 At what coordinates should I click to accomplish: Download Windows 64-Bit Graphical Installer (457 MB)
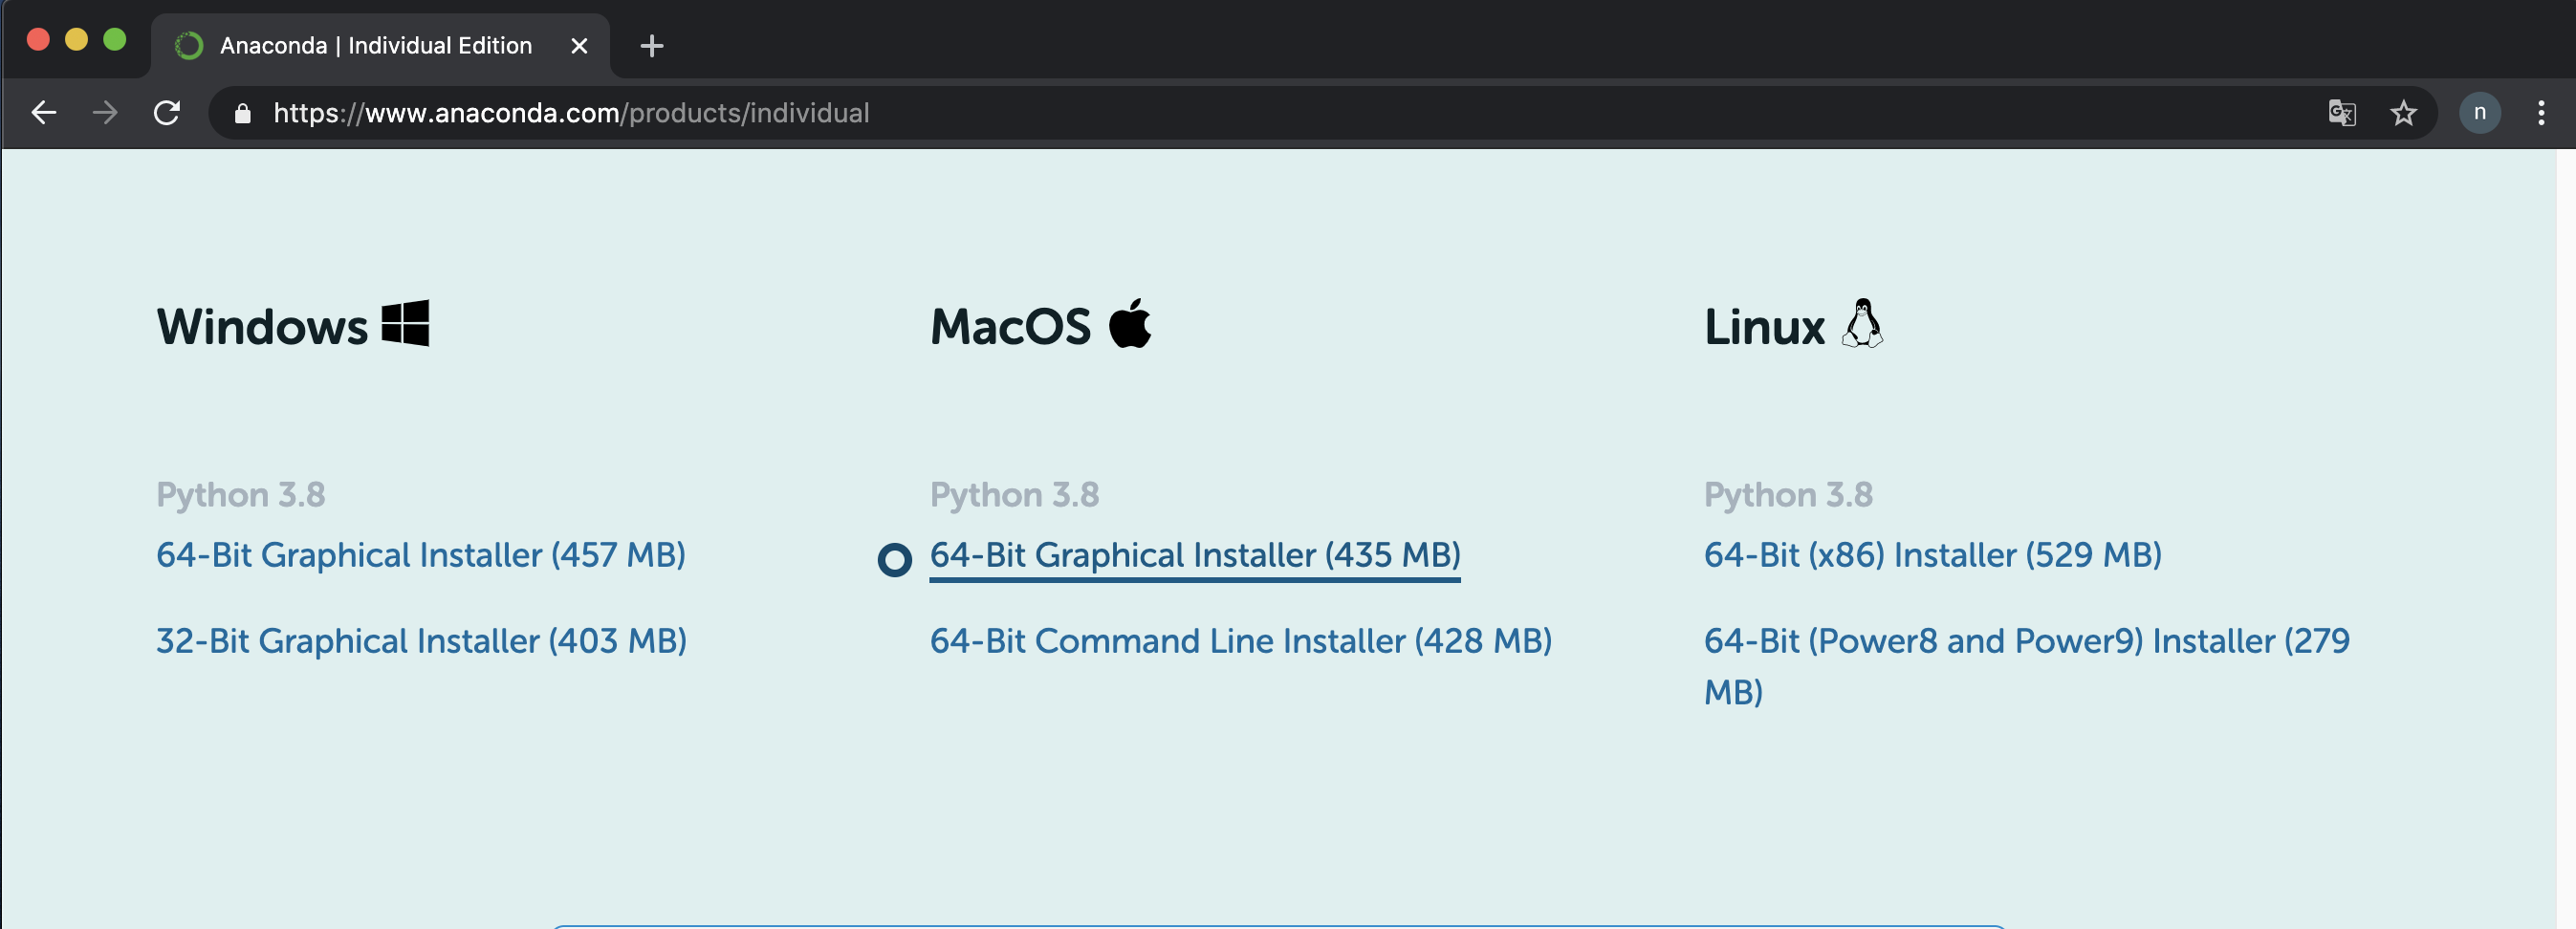pos(421,555)
